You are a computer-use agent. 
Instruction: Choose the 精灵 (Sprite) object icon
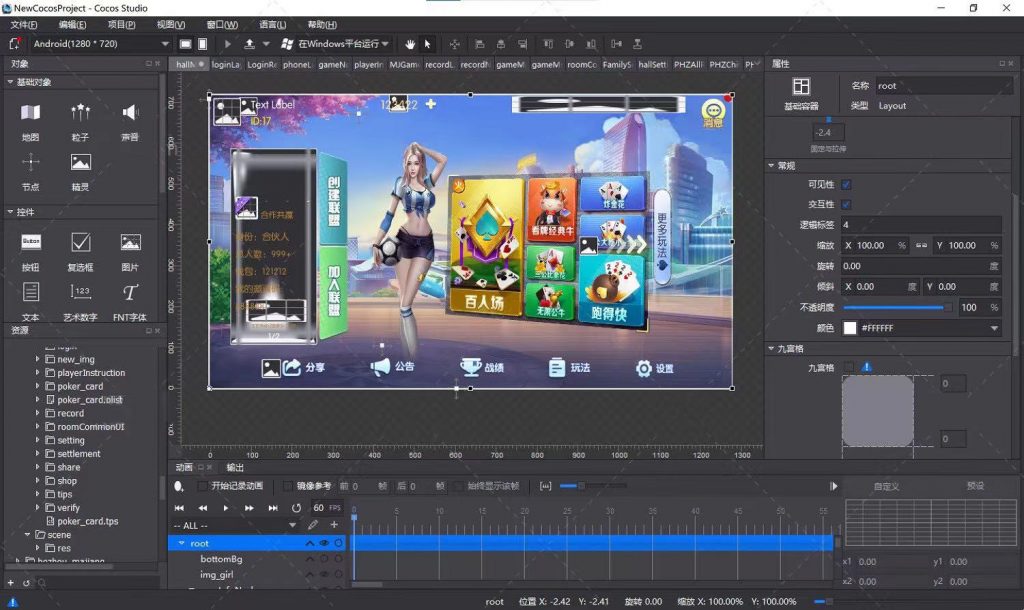(80, 162)
